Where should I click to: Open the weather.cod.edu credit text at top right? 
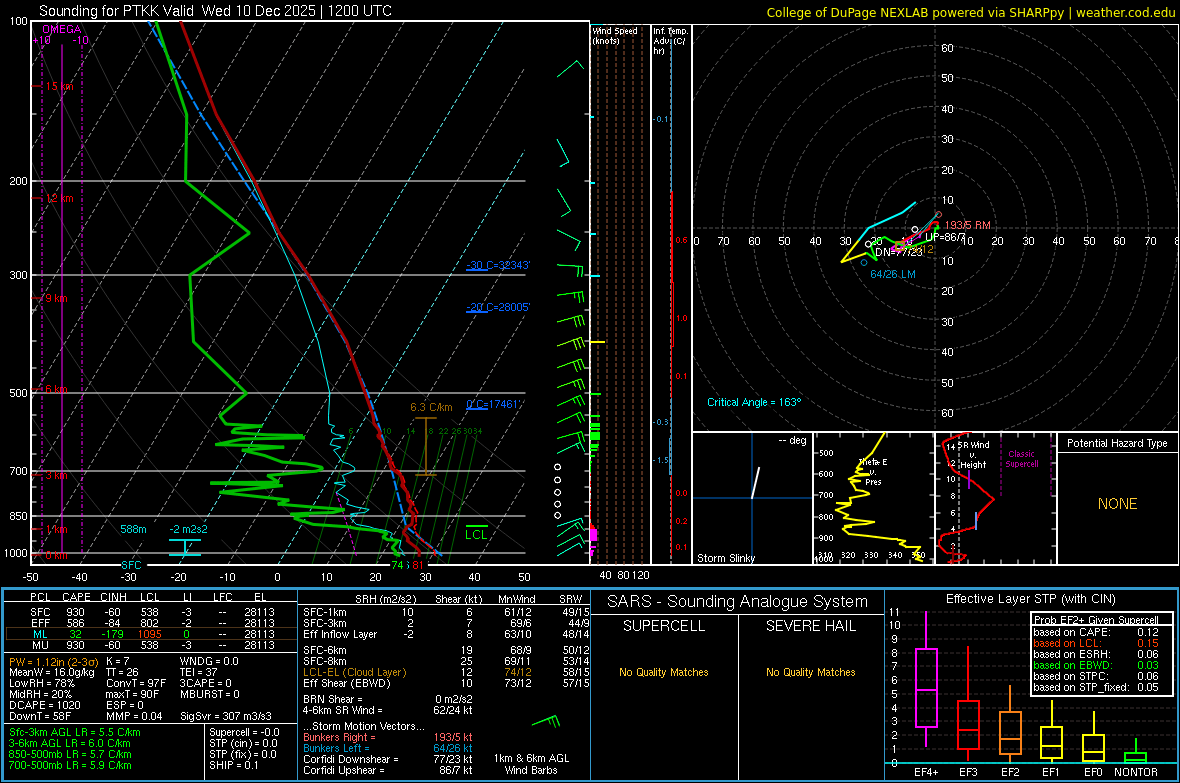pyautogui.click(x=1126, y=13)
